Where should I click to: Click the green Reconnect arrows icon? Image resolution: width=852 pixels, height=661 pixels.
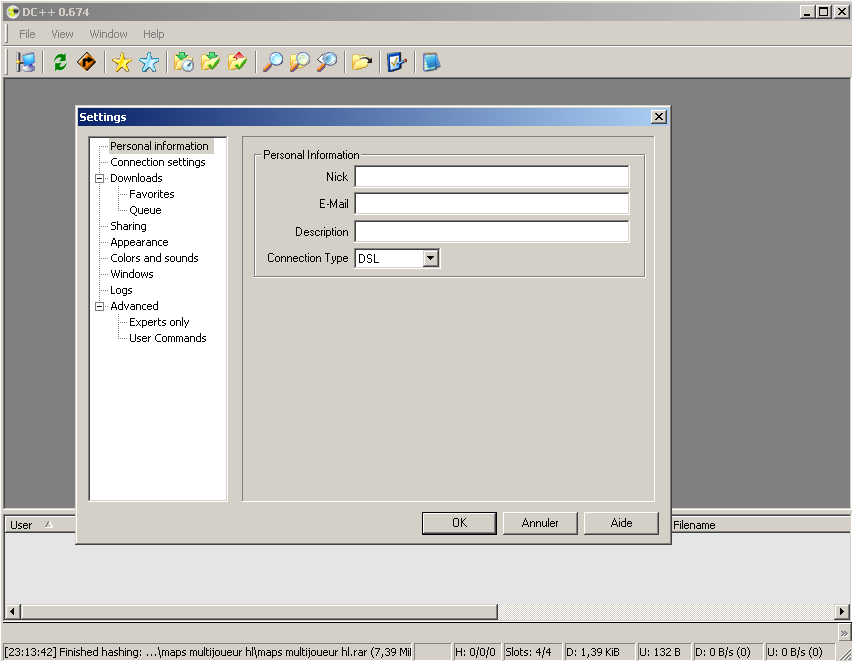pyautogui.click(x=60, y=62)
